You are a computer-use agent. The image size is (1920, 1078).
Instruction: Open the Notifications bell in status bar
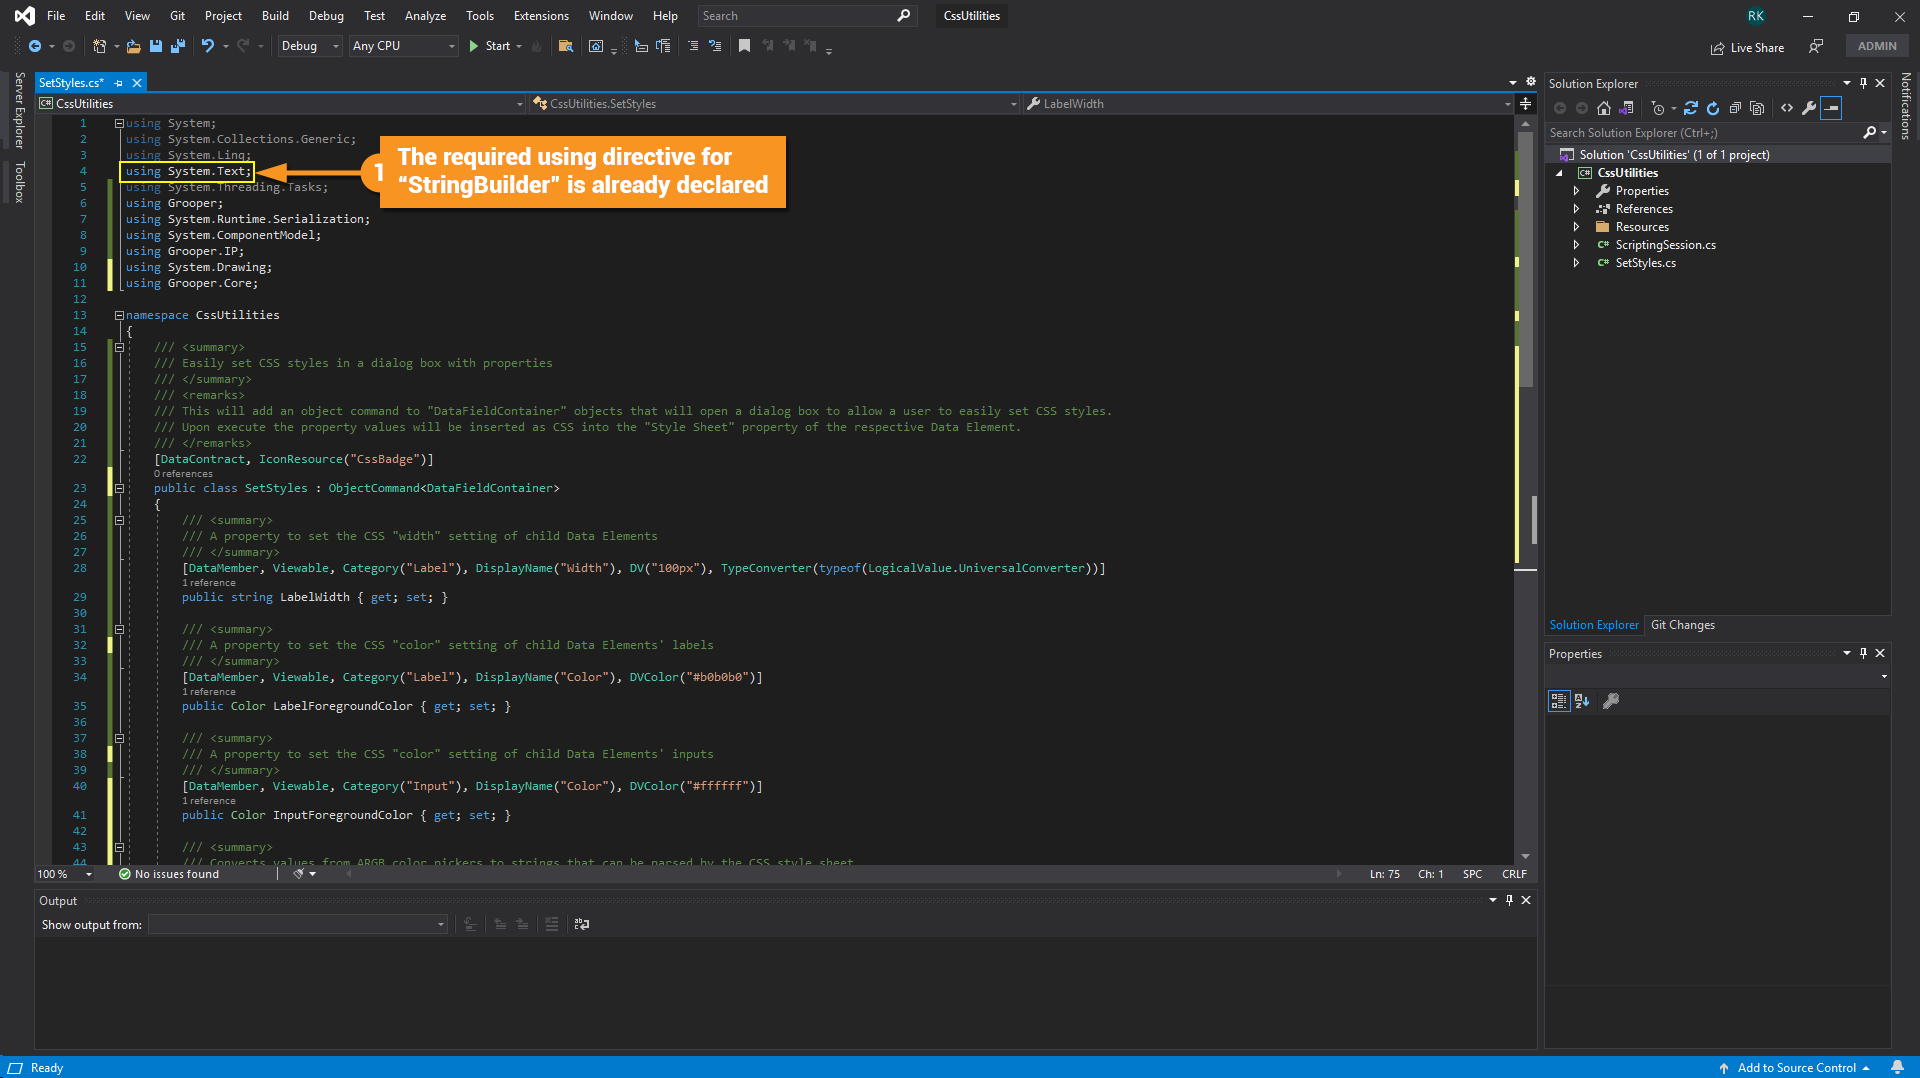point(1897,1067)
